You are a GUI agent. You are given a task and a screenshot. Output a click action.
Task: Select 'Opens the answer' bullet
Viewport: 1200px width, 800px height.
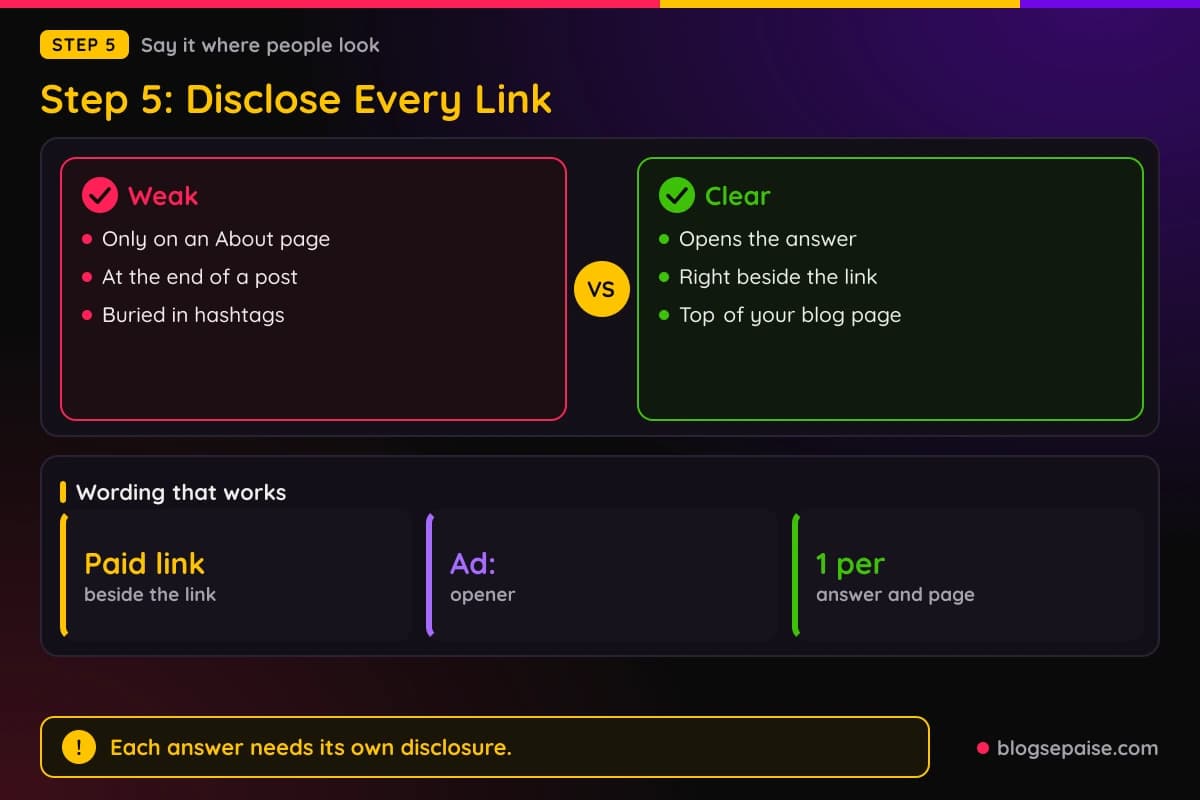click(x=767, y=239)
